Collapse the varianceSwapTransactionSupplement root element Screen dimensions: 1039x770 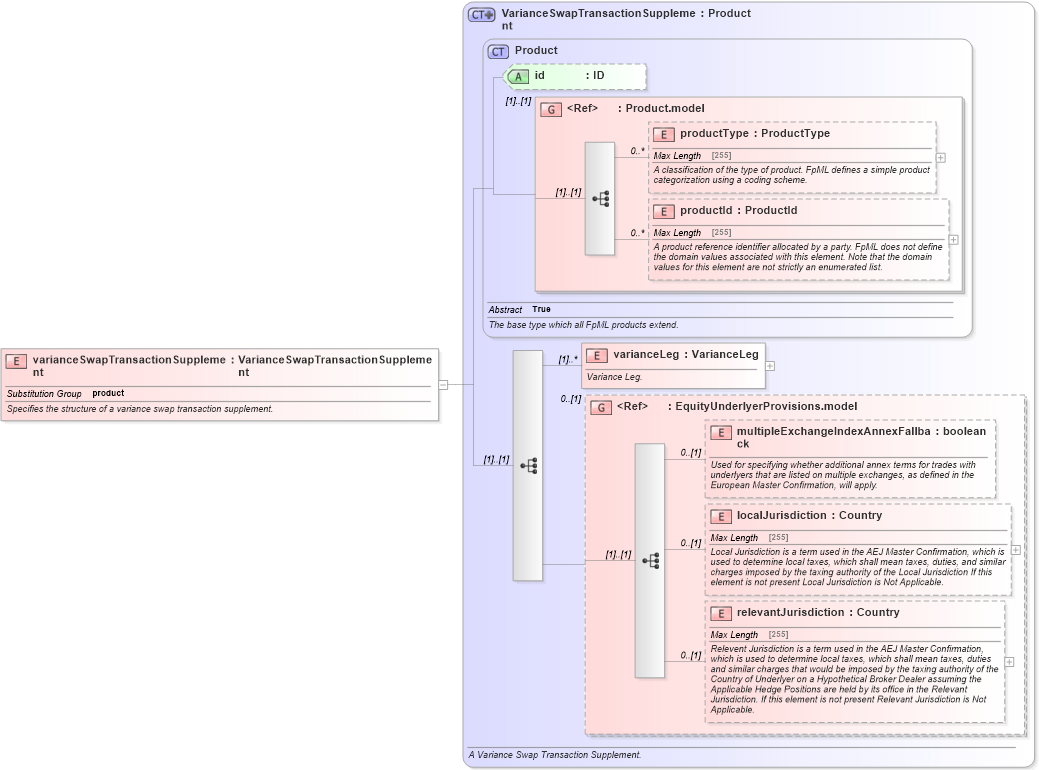(x=443, y=384)
